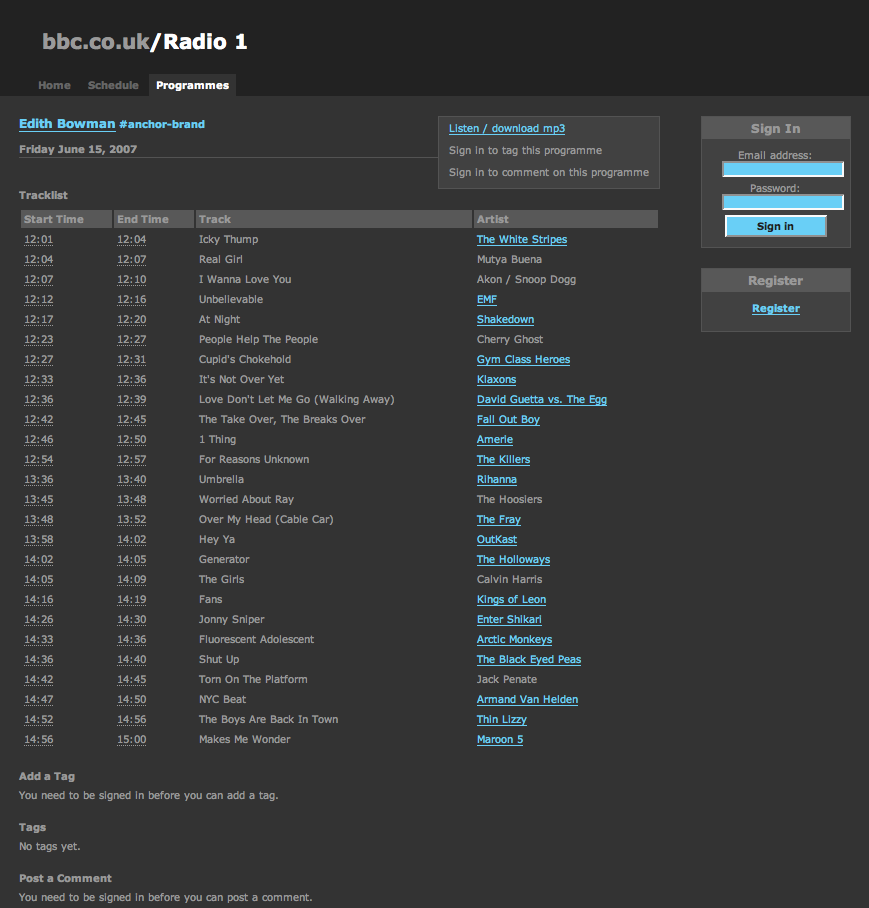Open the Home navigation tab
This screenshot has height=908, width=869.
[x=54, y=85]
